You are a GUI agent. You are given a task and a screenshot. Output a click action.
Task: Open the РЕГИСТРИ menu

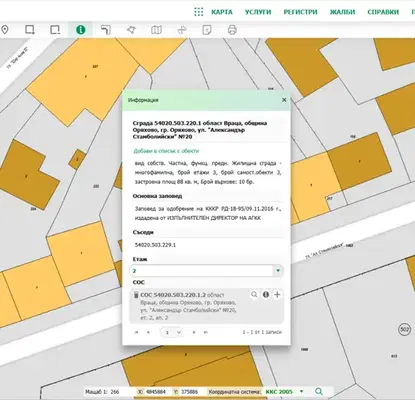point(300,12)
